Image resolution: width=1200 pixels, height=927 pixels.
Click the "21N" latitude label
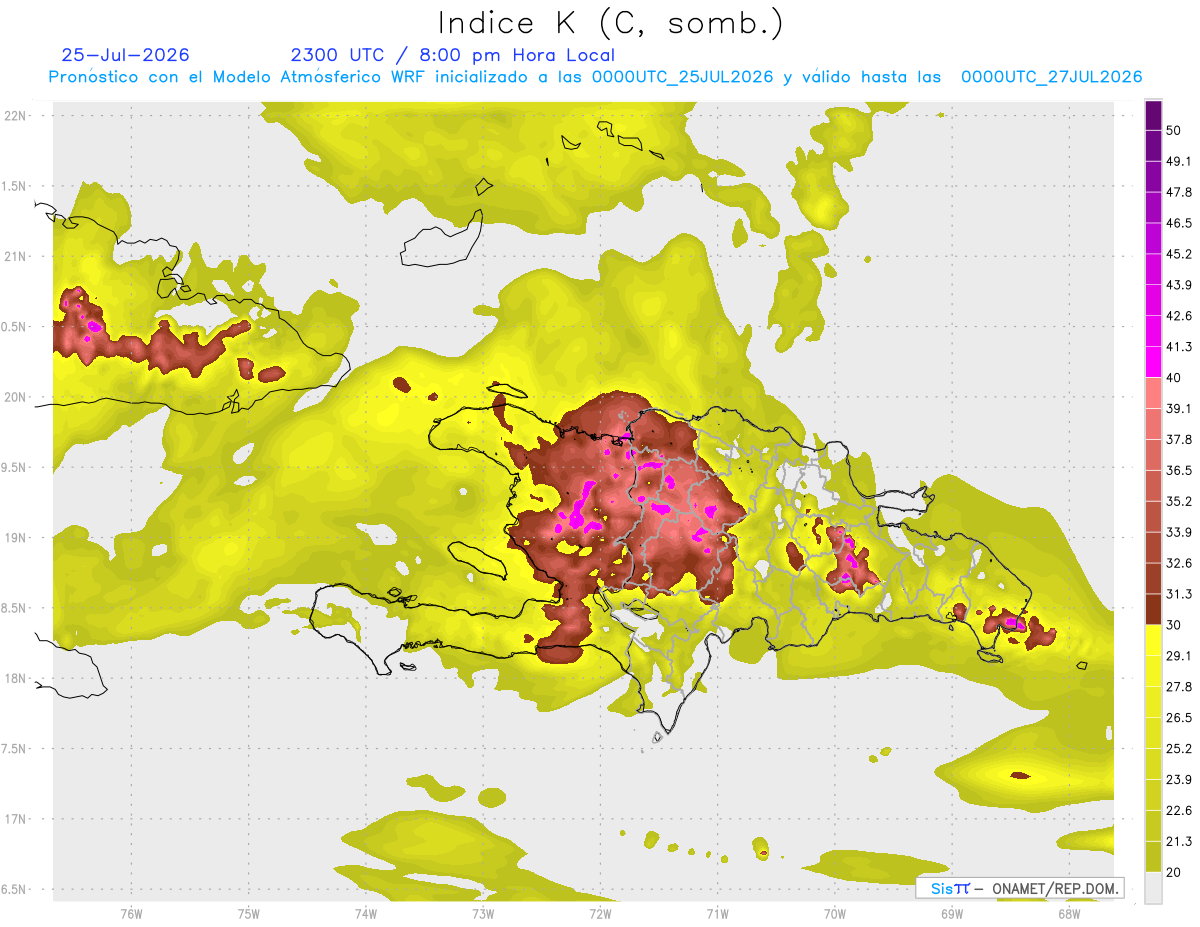pyautogui.click(x=14, y=256)
